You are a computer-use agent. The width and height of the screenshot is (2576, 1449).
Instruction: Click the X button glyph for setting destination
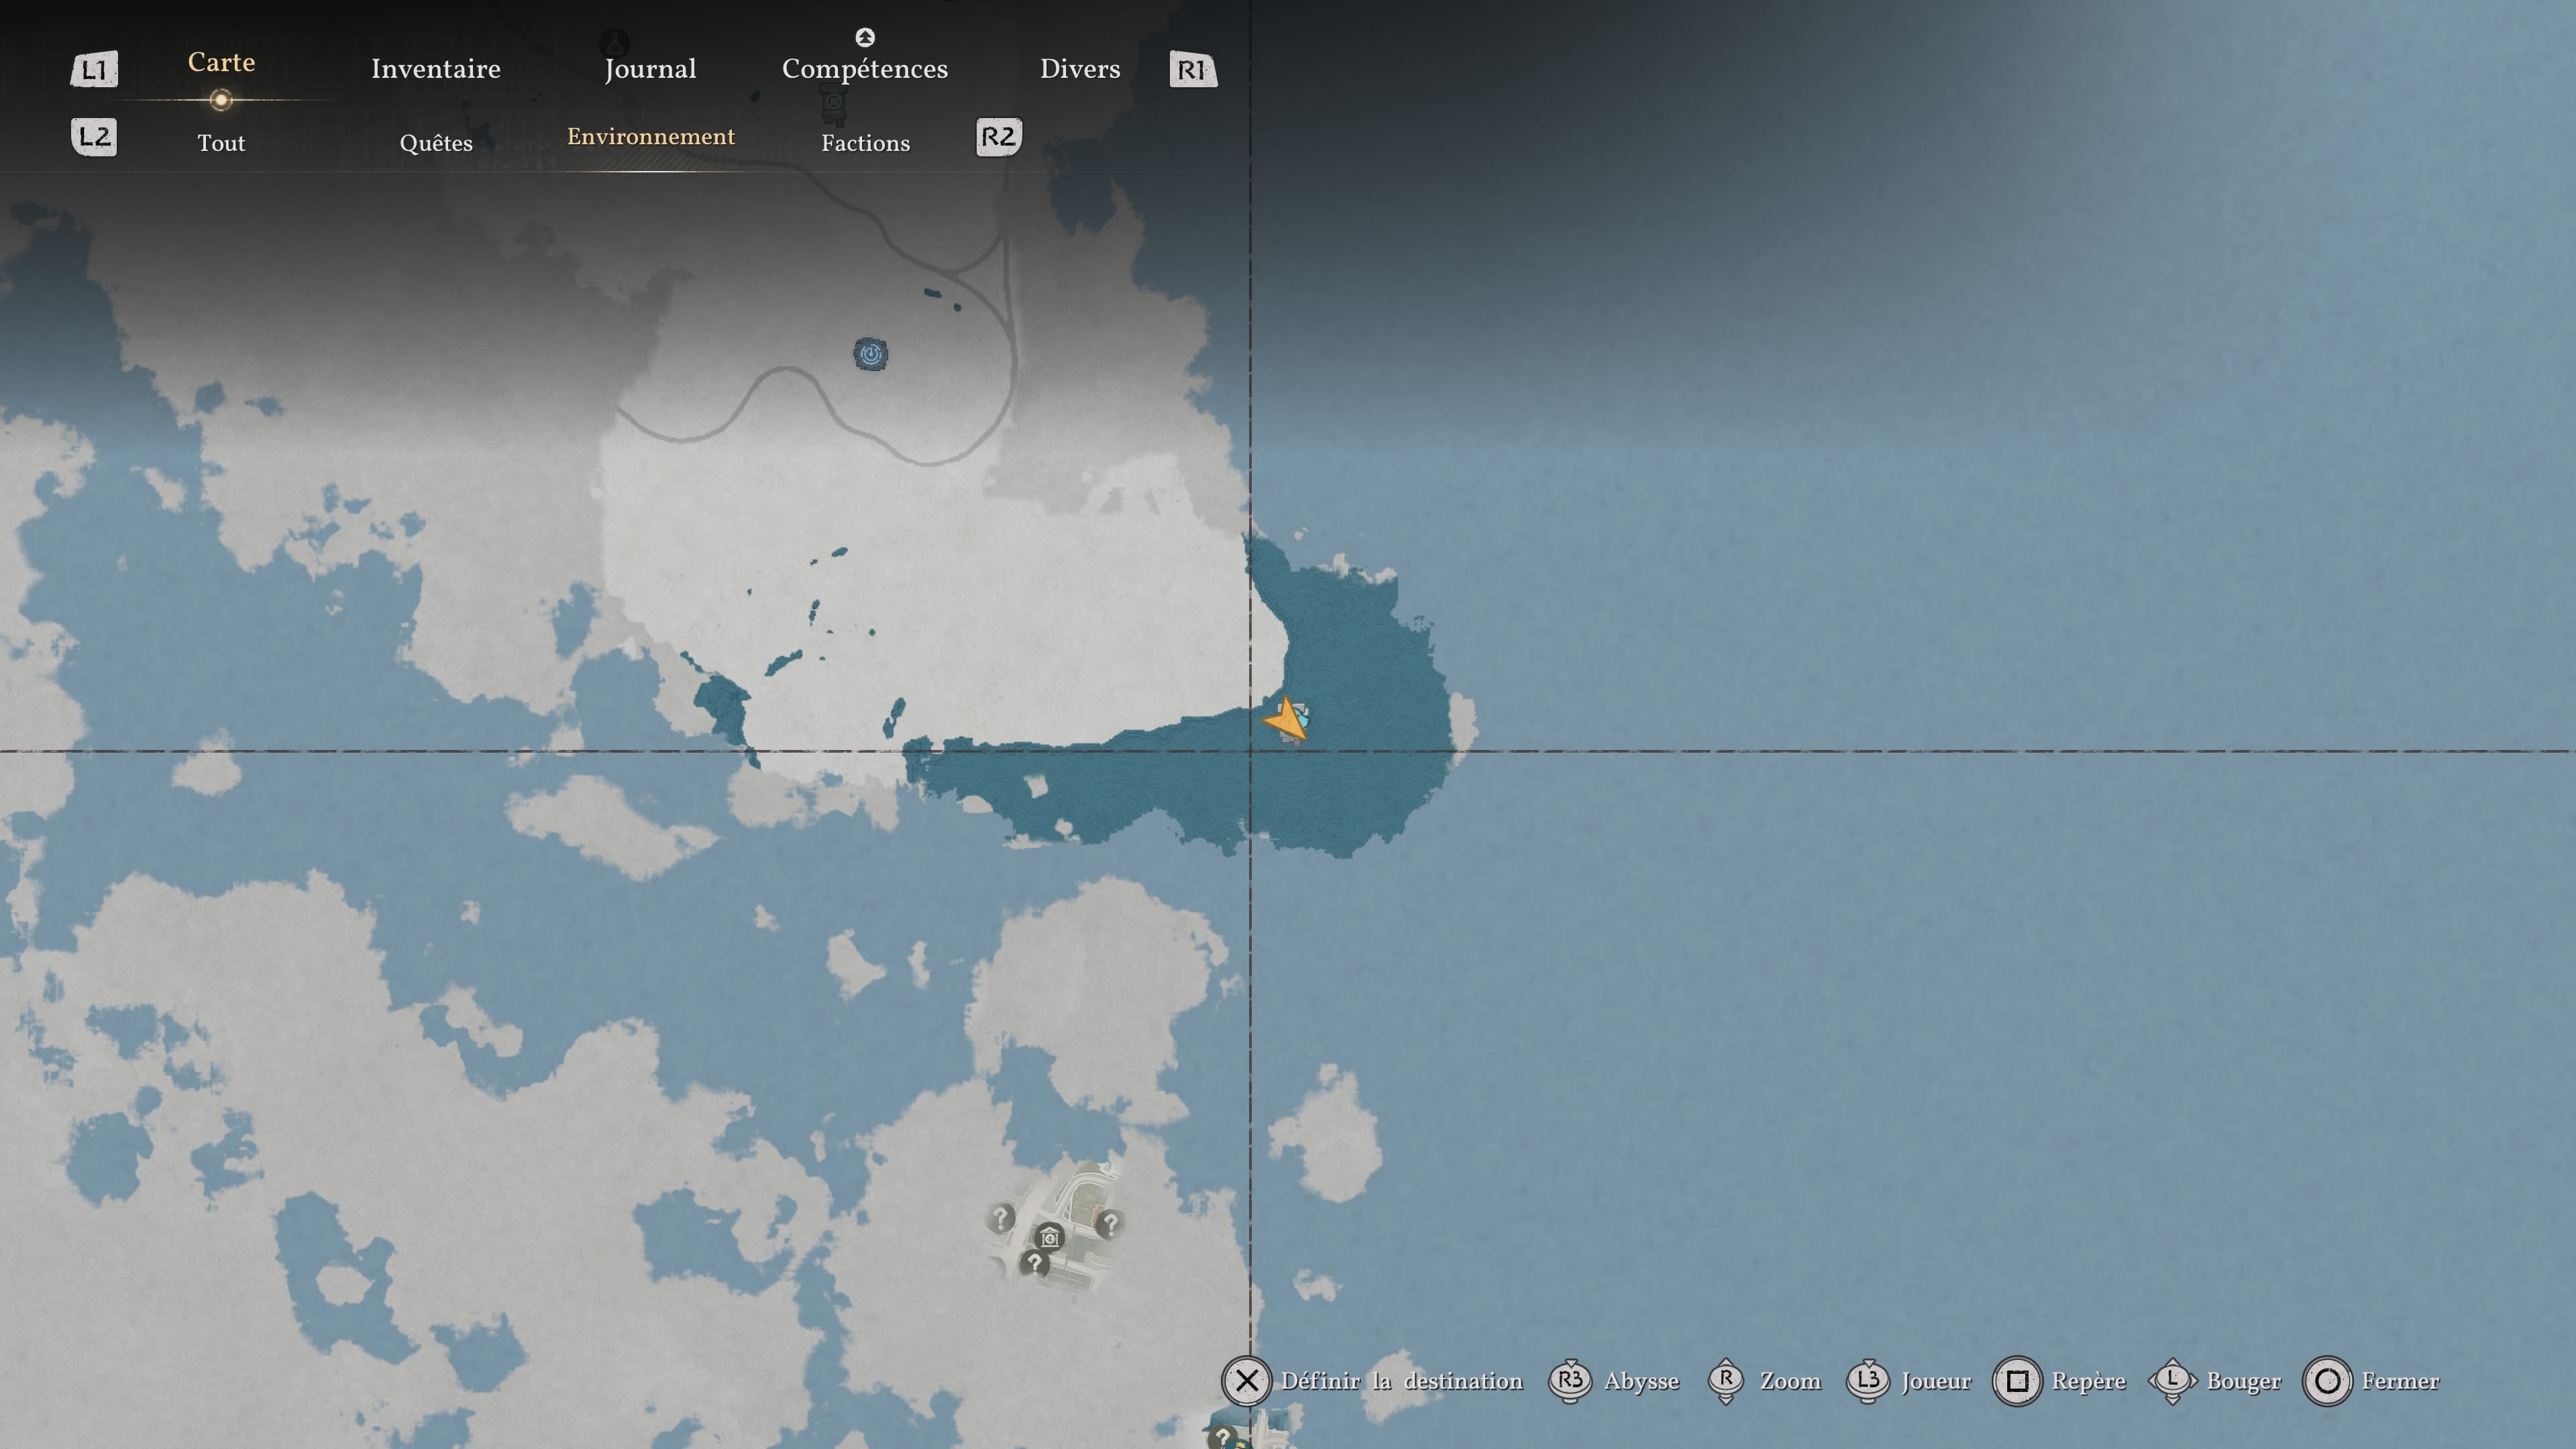tap(1246, 1381)
